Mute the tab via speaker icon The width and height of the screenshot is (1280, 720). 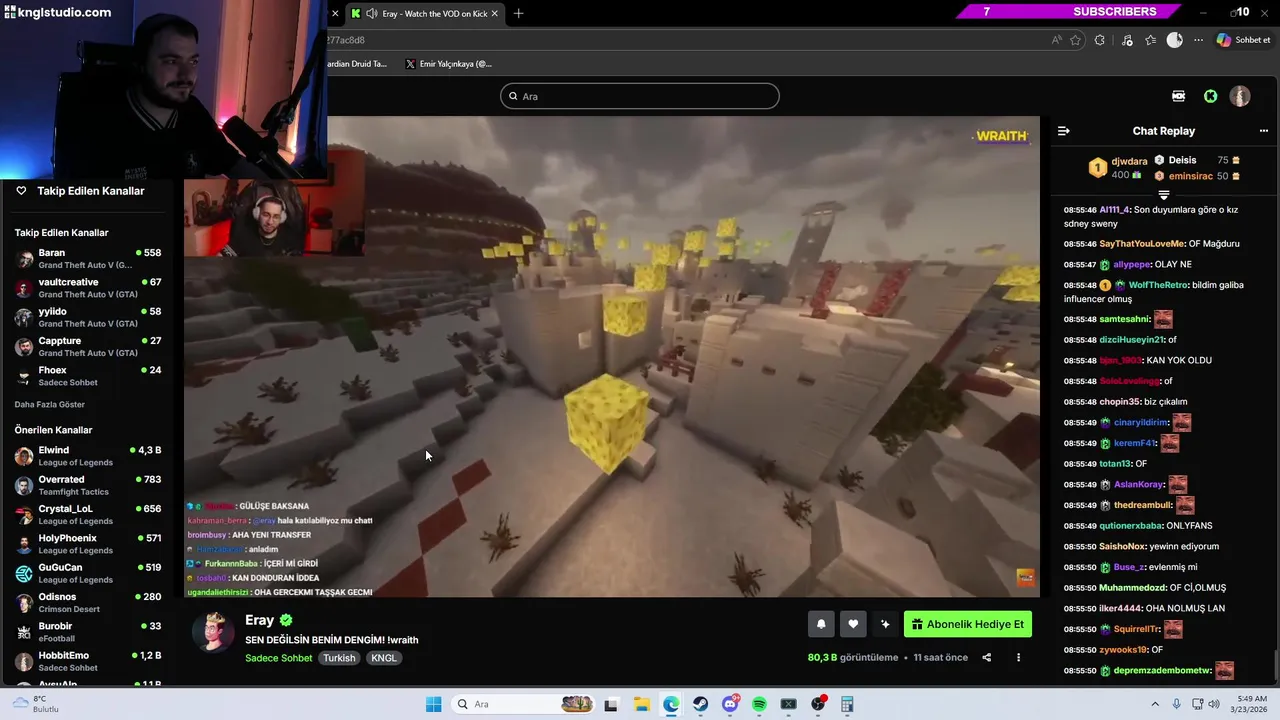point(372,13)
